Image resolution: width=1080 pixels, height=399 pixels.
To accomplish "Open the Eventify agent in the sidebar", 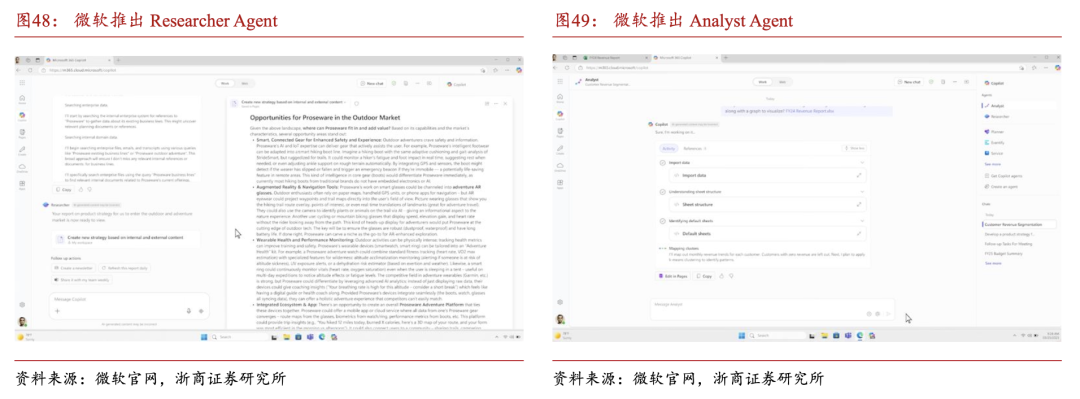I will click(997, 142).
